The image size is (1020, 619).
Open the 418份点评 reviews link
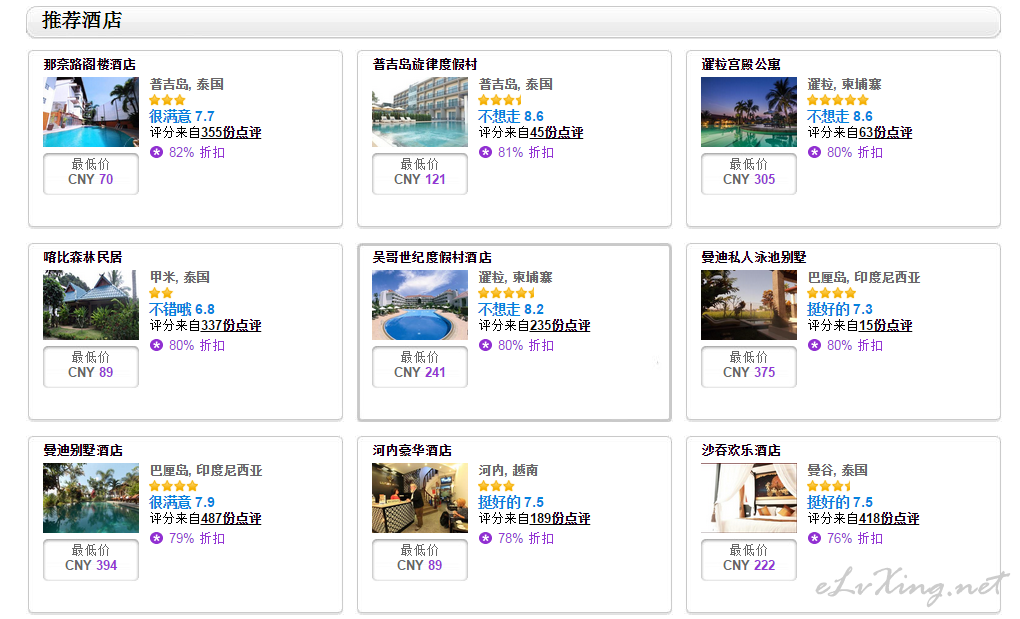889,519
